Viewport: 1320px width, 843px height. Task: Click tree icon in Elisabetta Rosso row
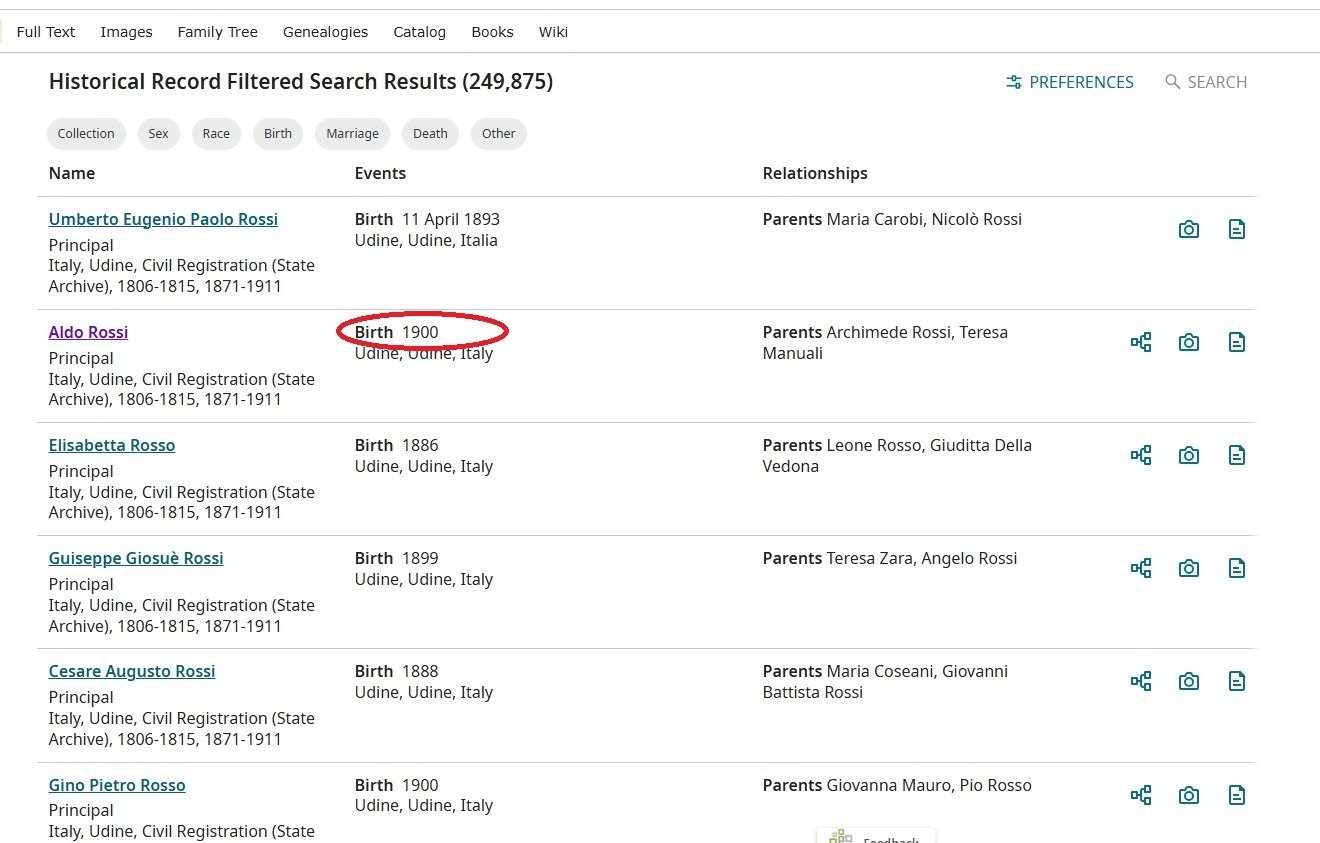pyautogui.click(x=1141, y=456)
